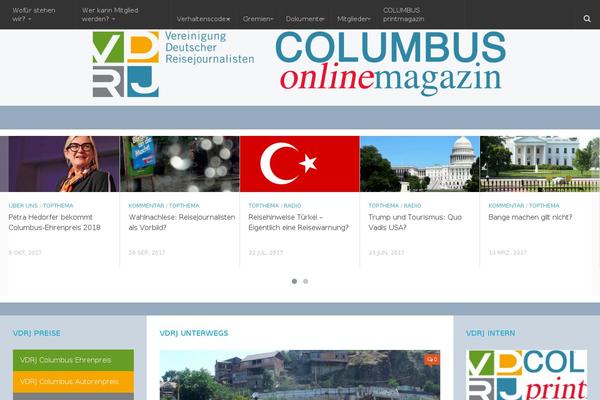Expand the 'Wer kann Mitglied werden?' menu
The image size is (600, 400).
click(x=110, y=15)
